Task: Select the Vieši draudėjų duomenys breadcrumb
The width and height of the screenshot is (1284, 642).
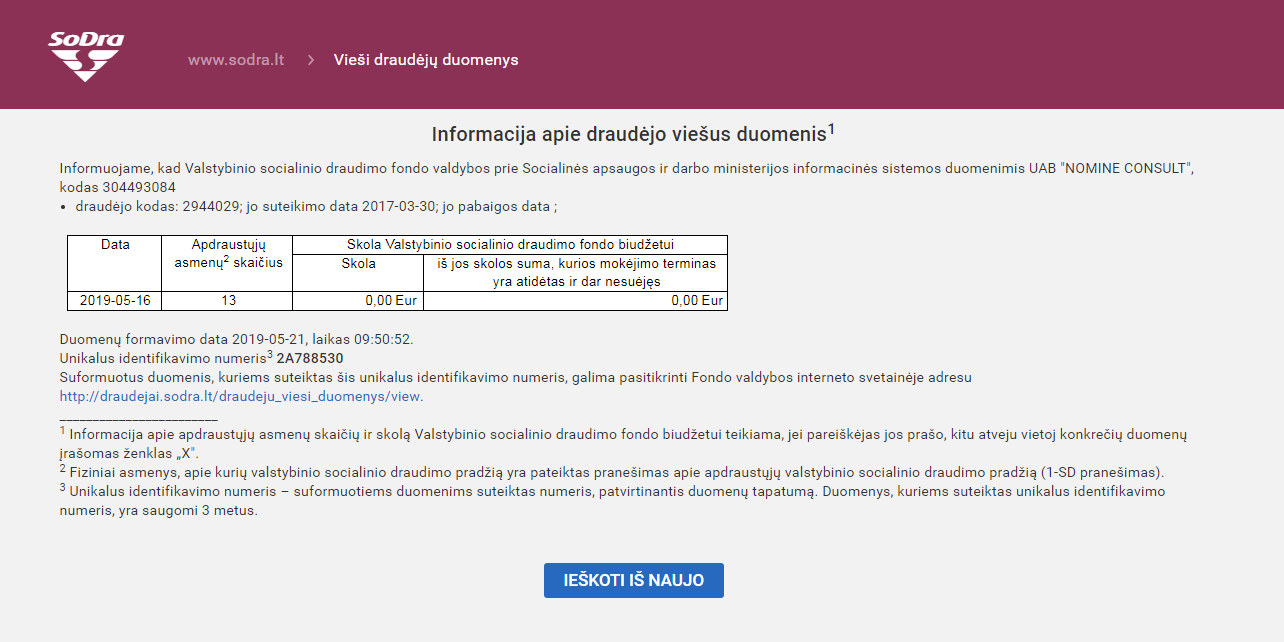Action: point(426,60)
